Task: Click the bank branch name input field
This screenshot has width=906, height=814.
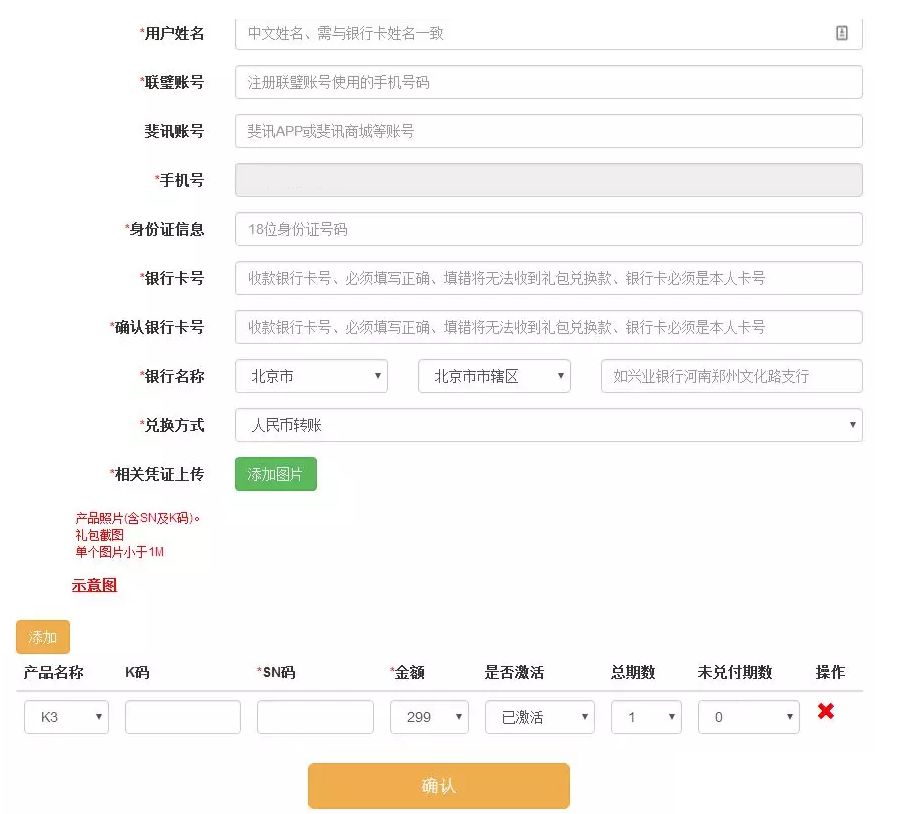Action: click(732, 376)
